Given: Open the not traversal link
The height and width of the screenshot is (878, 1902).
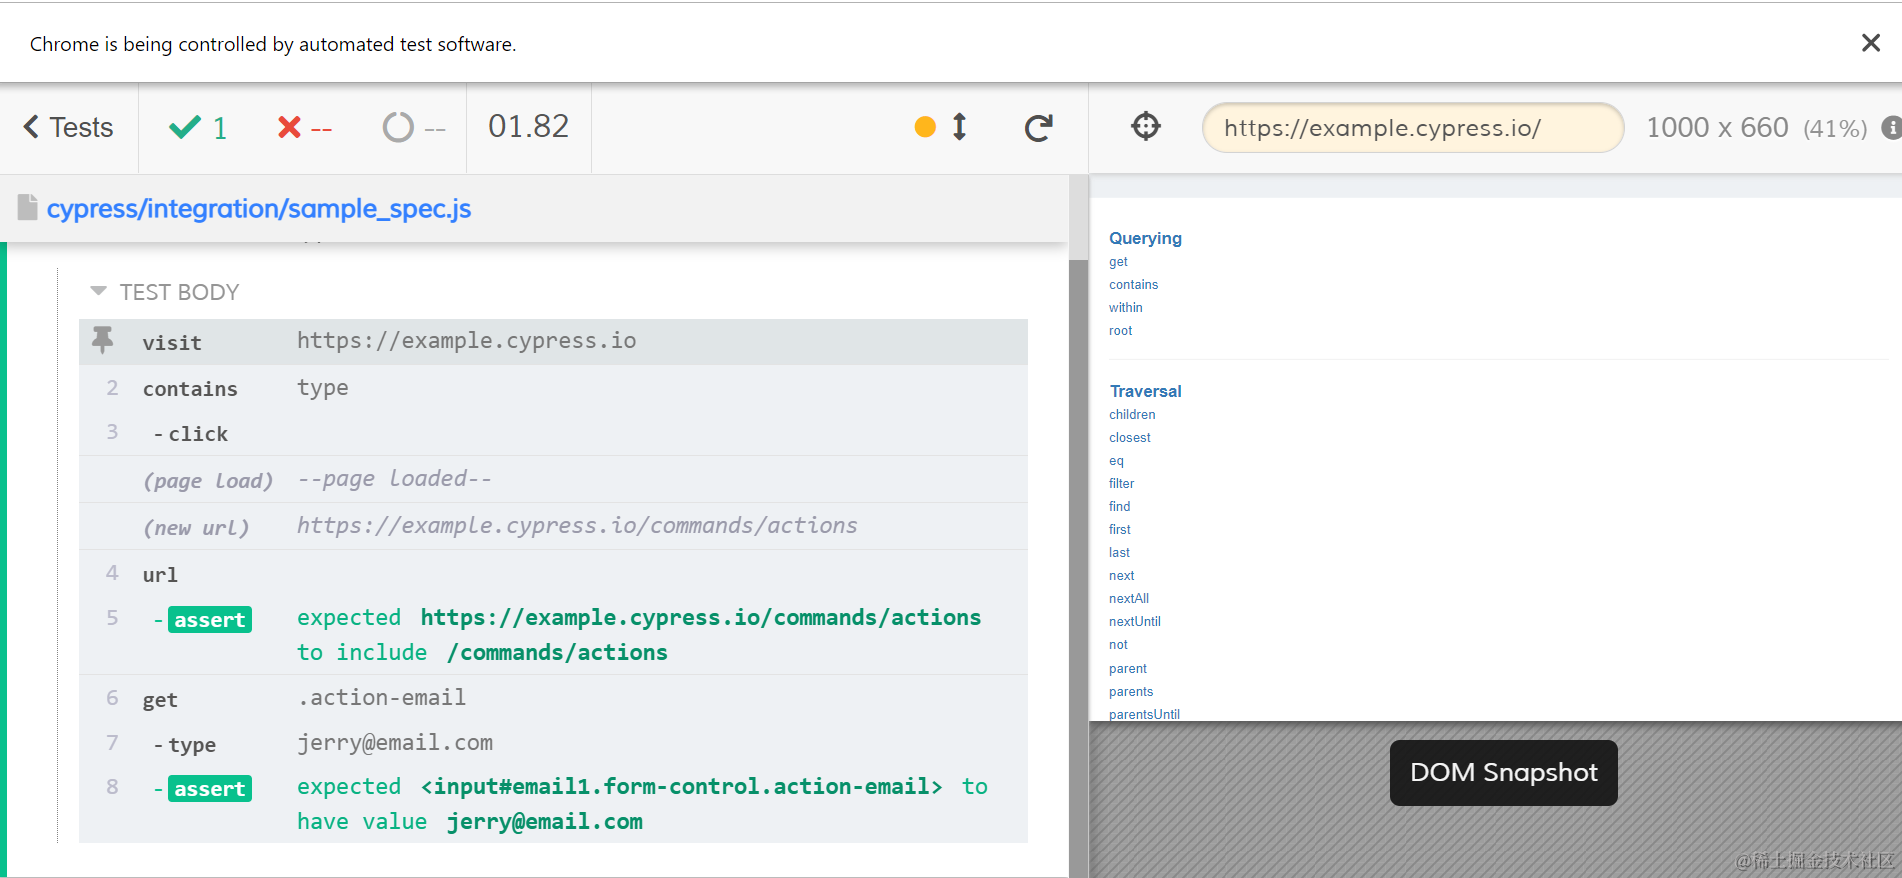Looking at the screenshot, I should [x=1118, y=645].
